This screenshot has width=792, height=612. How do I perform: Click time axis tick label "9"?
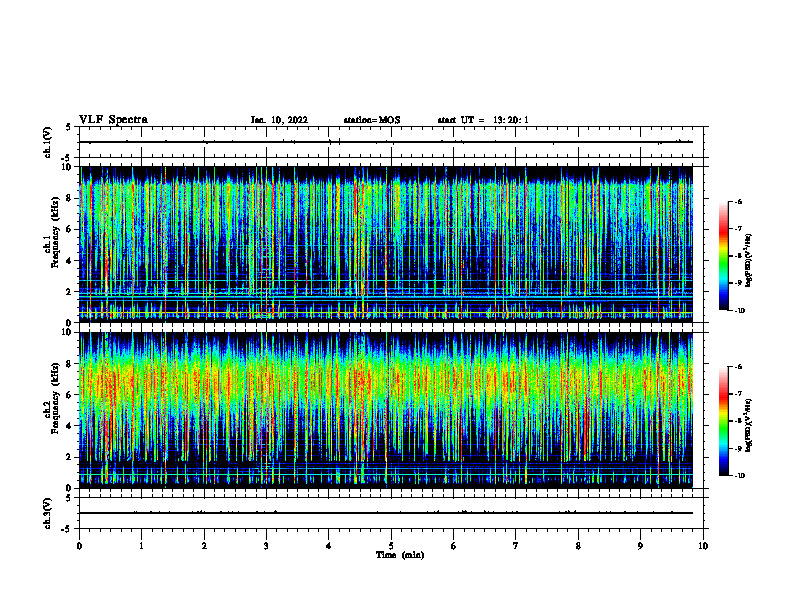pos(640,546)
